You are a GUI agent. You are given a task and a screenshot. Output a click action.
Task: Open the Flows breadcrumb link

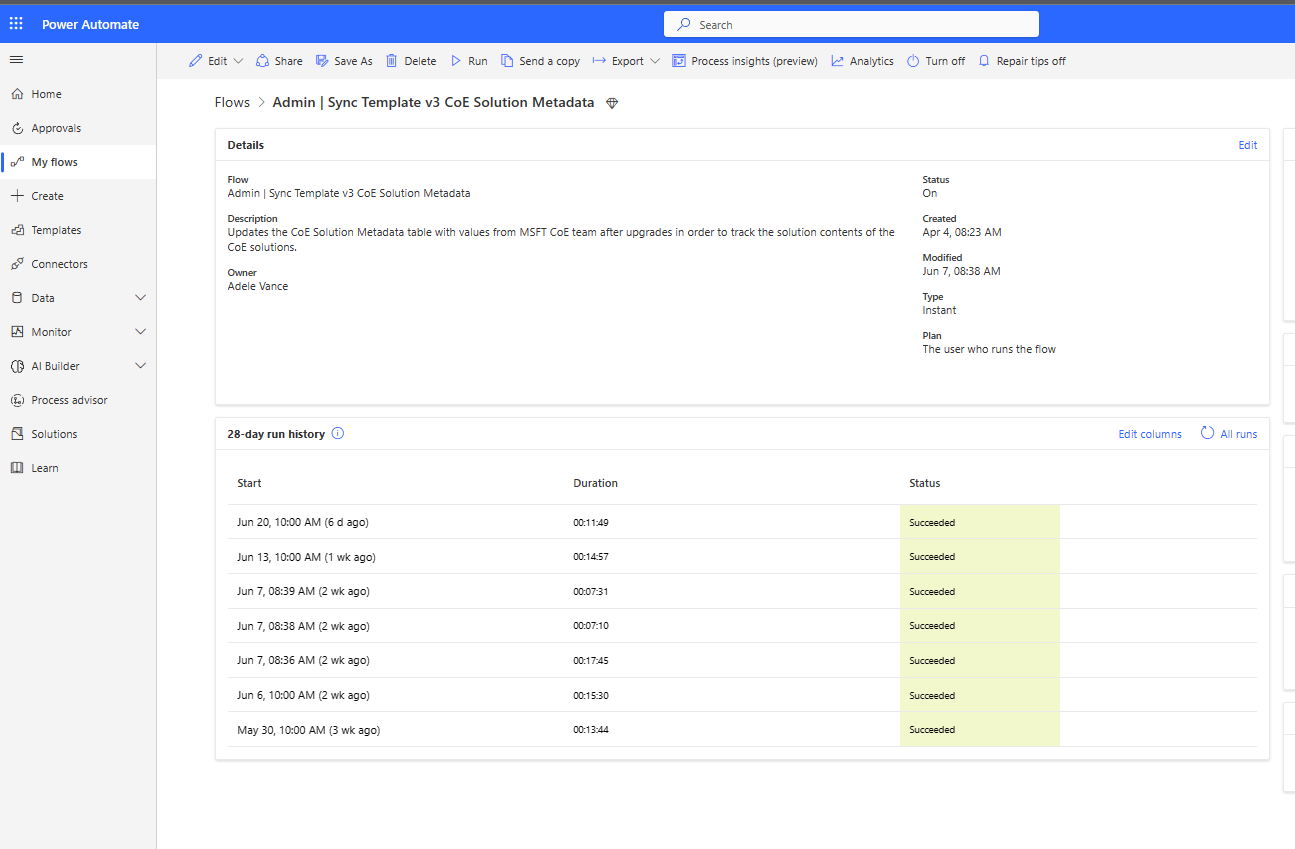tap(232, 101)
